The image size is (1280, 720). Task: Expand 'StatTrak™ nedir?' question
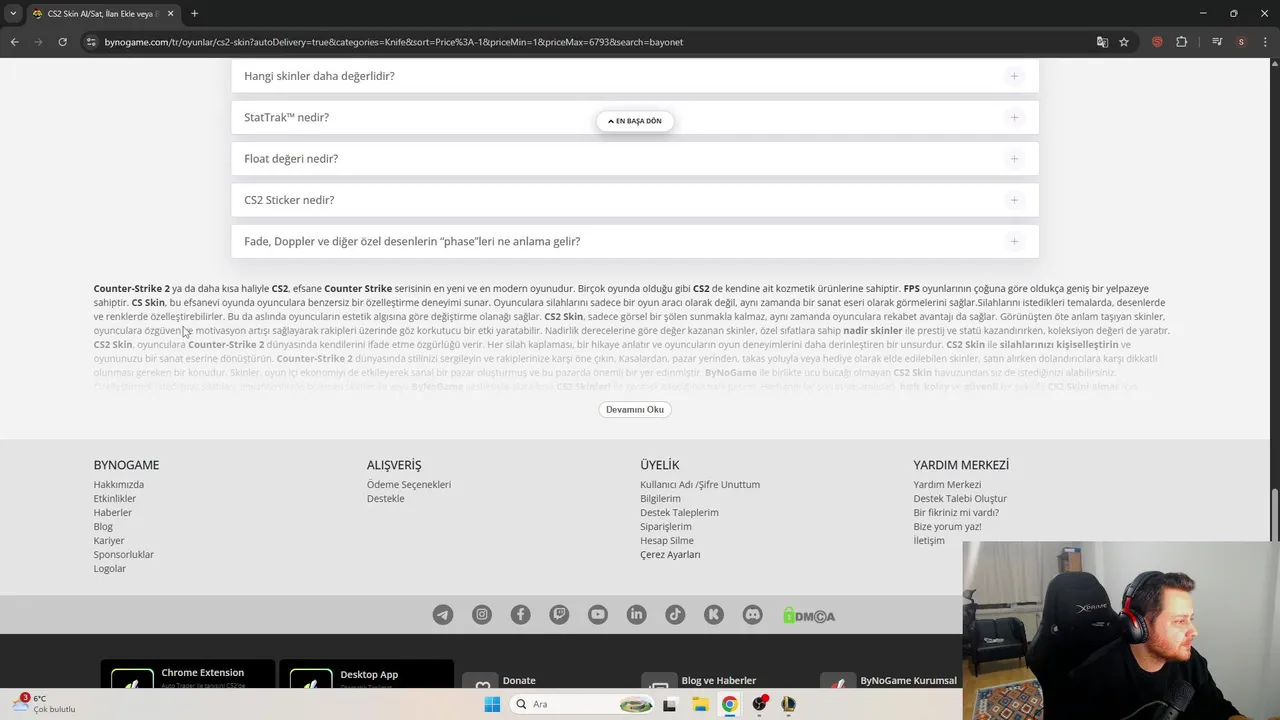coord(635,117)
